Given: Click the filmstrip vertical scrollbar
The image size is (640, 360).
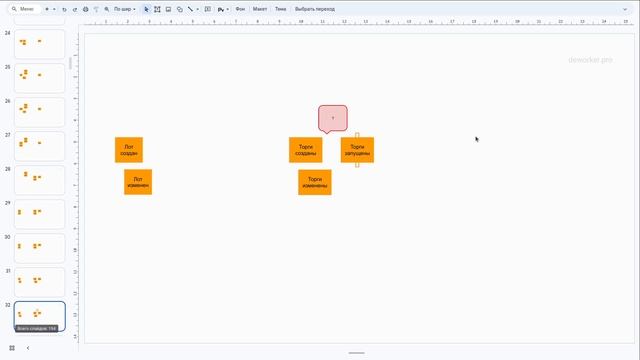Looking at the screenshot, I should (x=70, y=63).
